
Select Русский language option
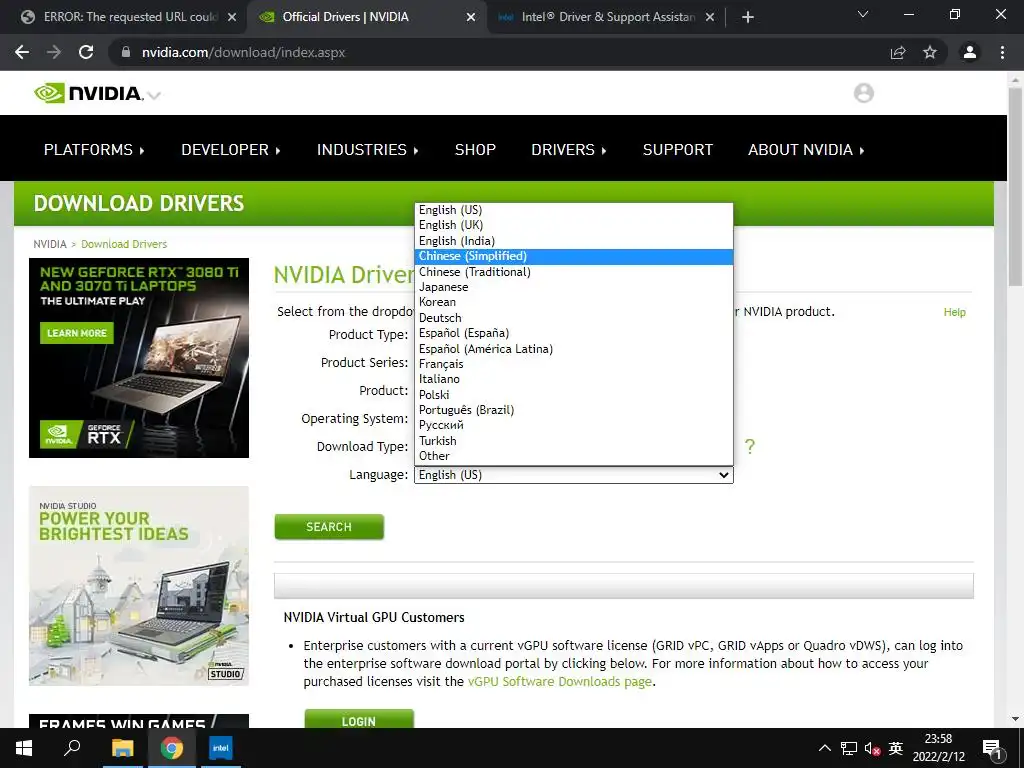pyautogui.click(x=573, y=425)
